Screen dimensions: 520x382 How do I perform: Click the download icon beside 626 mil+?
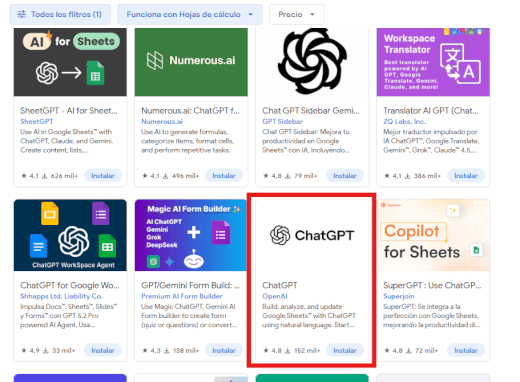click(44, 176)
